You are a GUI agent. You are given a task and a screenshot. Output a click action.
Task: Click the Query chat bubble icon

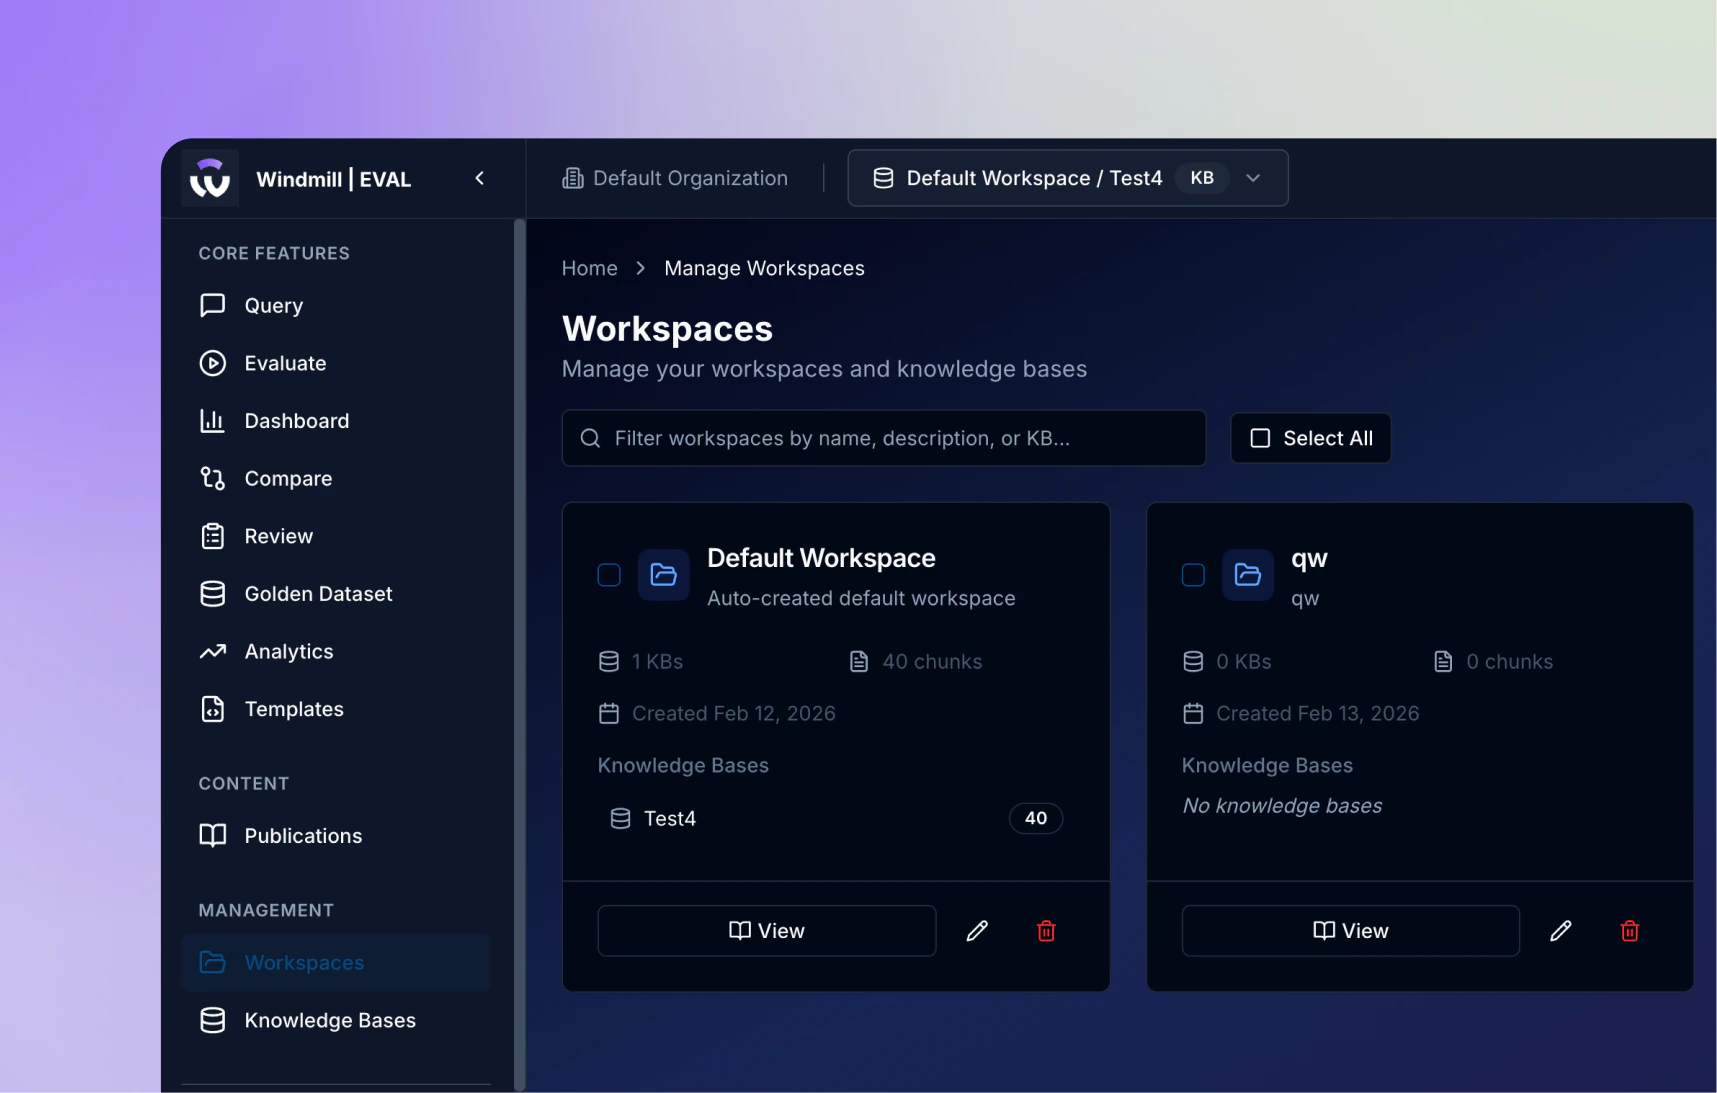tap(212, 305)
